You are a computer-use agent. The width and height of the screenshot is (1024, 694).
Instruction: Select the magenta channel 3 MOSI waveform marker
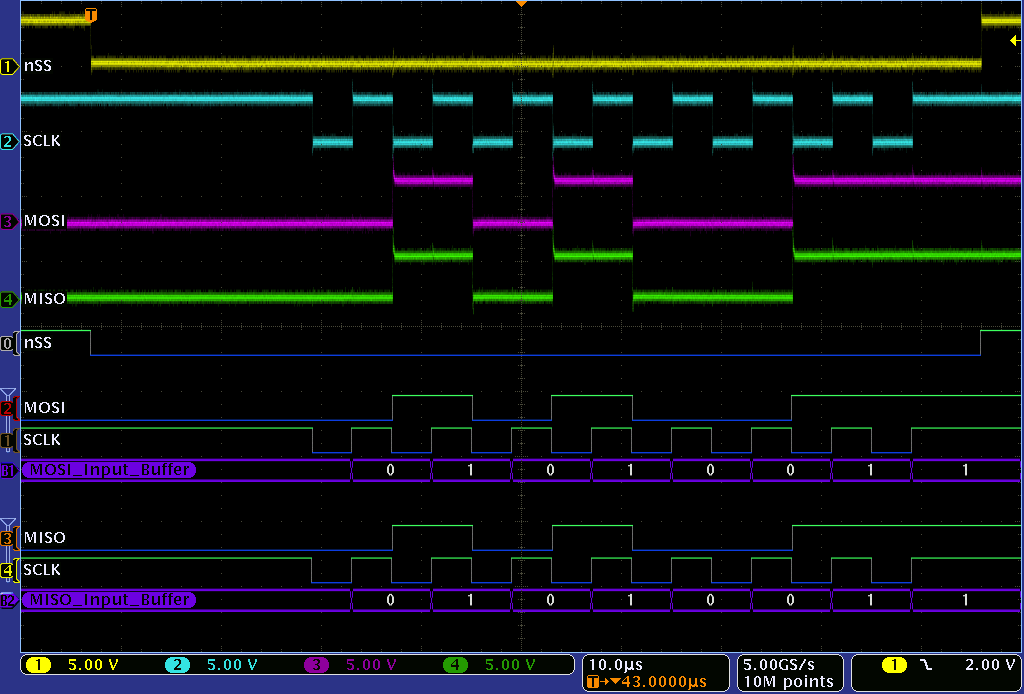10,221
